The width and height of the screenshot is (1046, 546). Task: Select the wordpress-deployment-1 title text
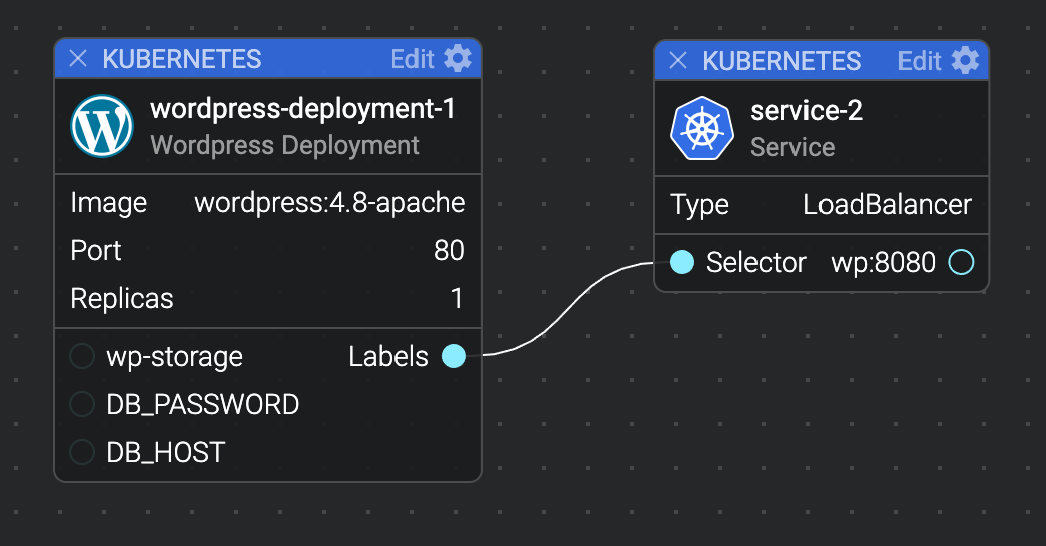303,108
